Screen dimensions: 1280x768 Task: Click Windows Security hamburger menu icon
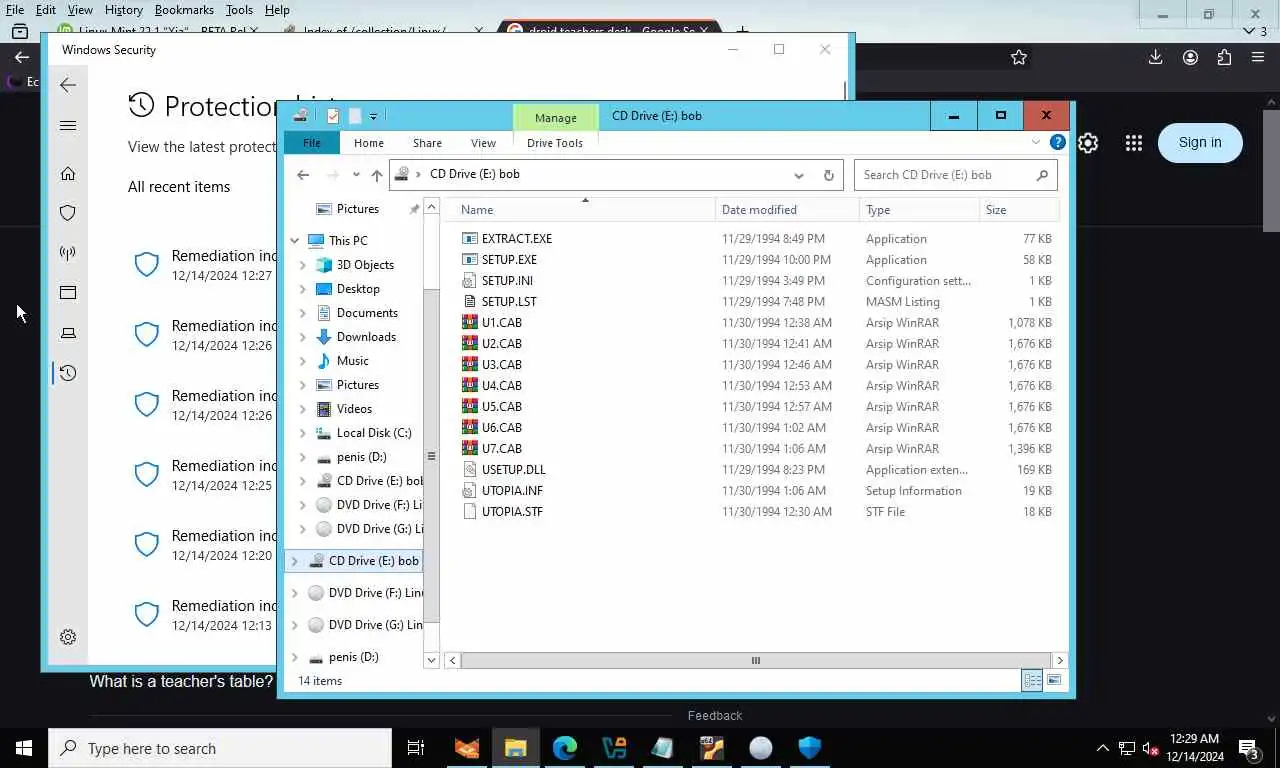(x=68, y=126)
